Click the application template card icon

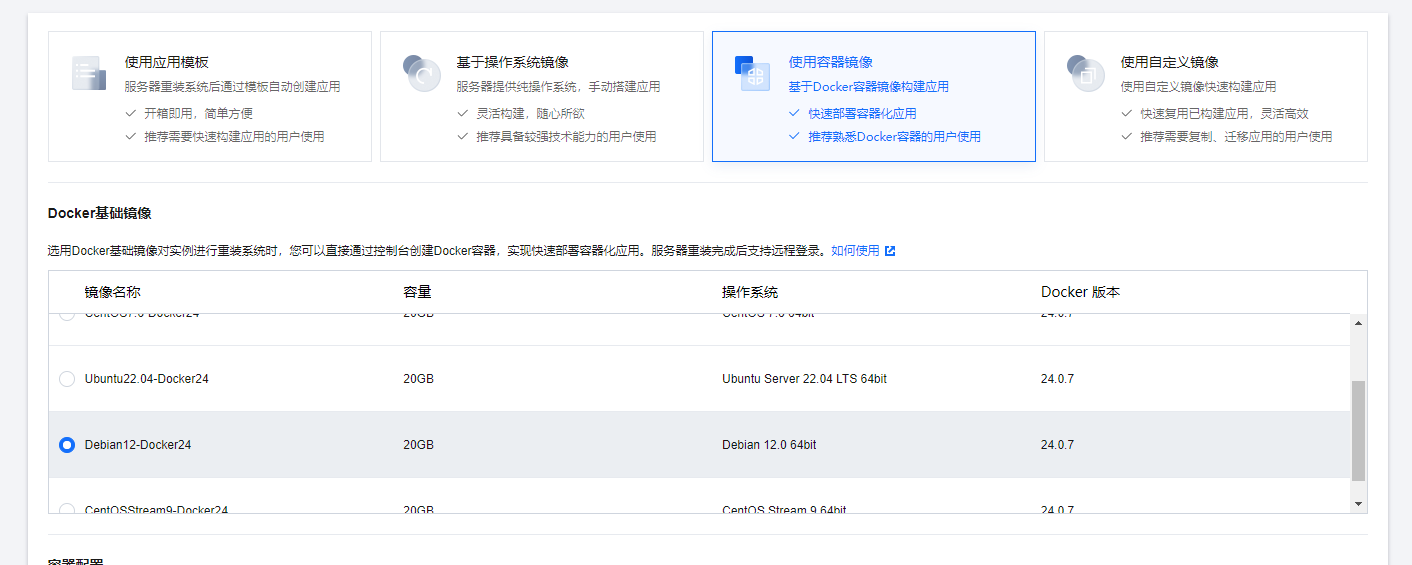(88, 73)
